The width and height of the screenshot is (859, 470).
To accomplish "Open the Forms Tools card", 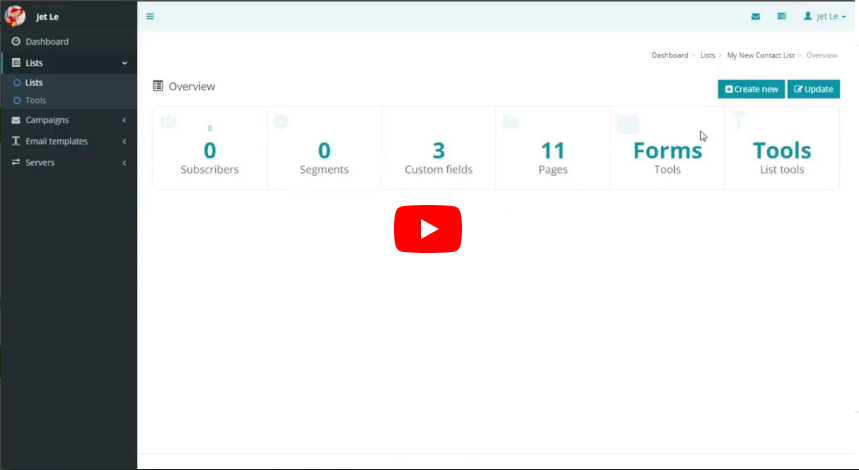I will click(x=667, y=148).
